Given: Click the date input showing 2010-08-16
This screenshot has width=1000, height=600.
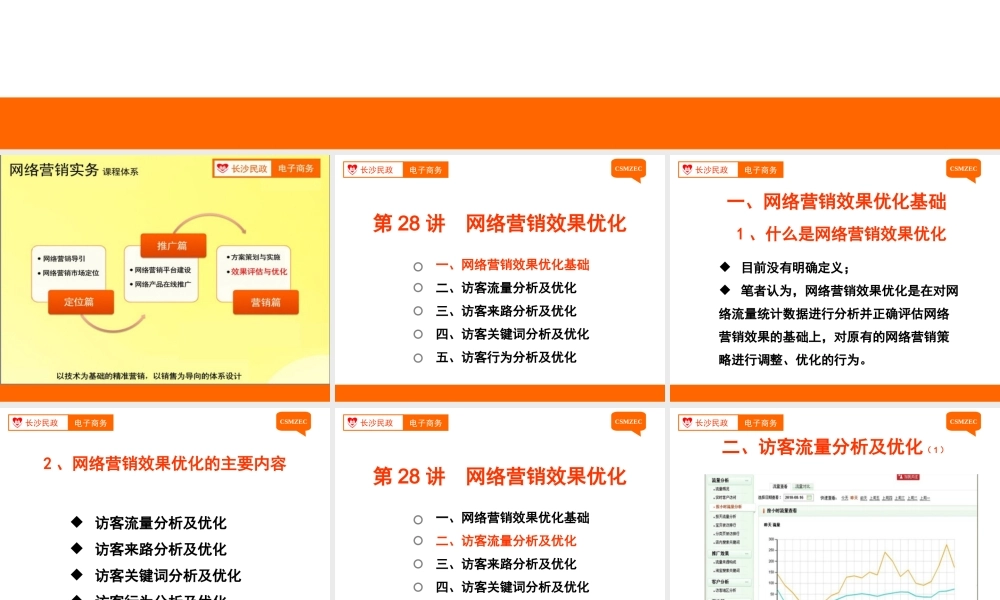Looking at the screenshot, I should [x=795, y=498].
